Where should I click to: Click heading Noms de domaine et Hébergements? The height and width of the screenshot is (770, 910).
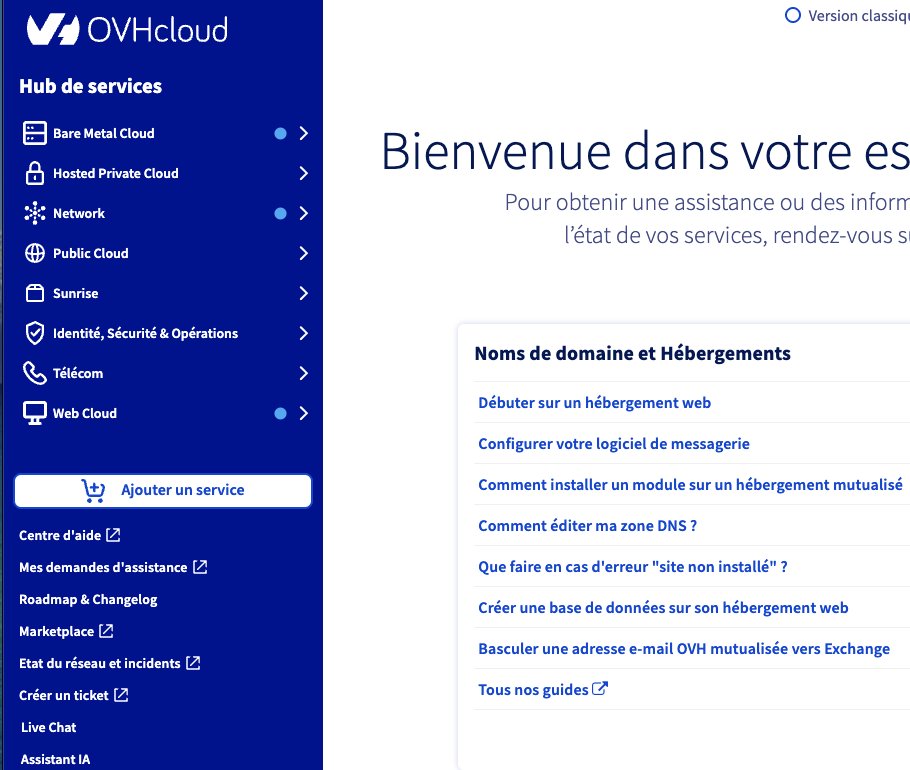point(633,353)
